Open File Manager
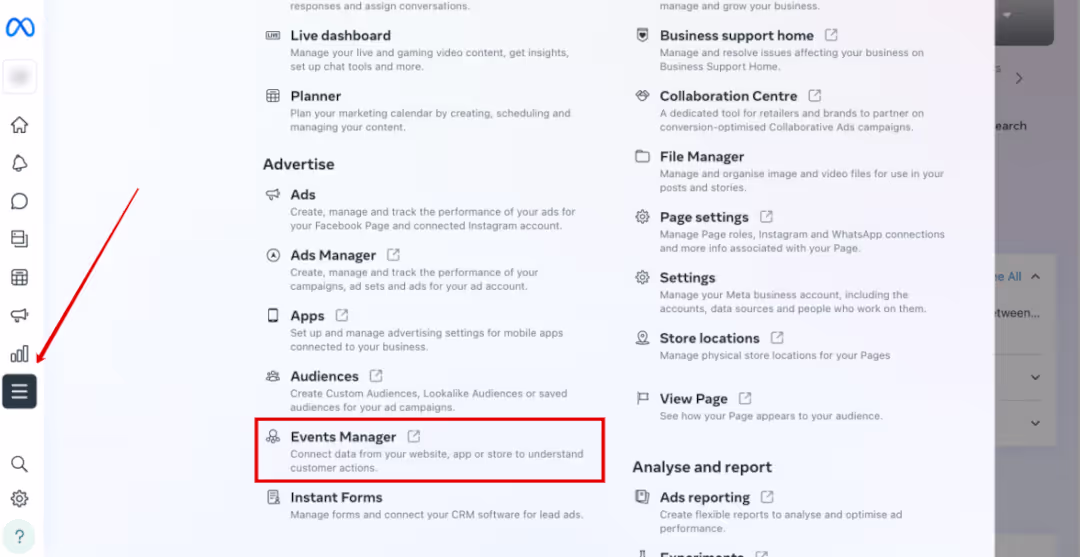 click(x=702, y=157)
